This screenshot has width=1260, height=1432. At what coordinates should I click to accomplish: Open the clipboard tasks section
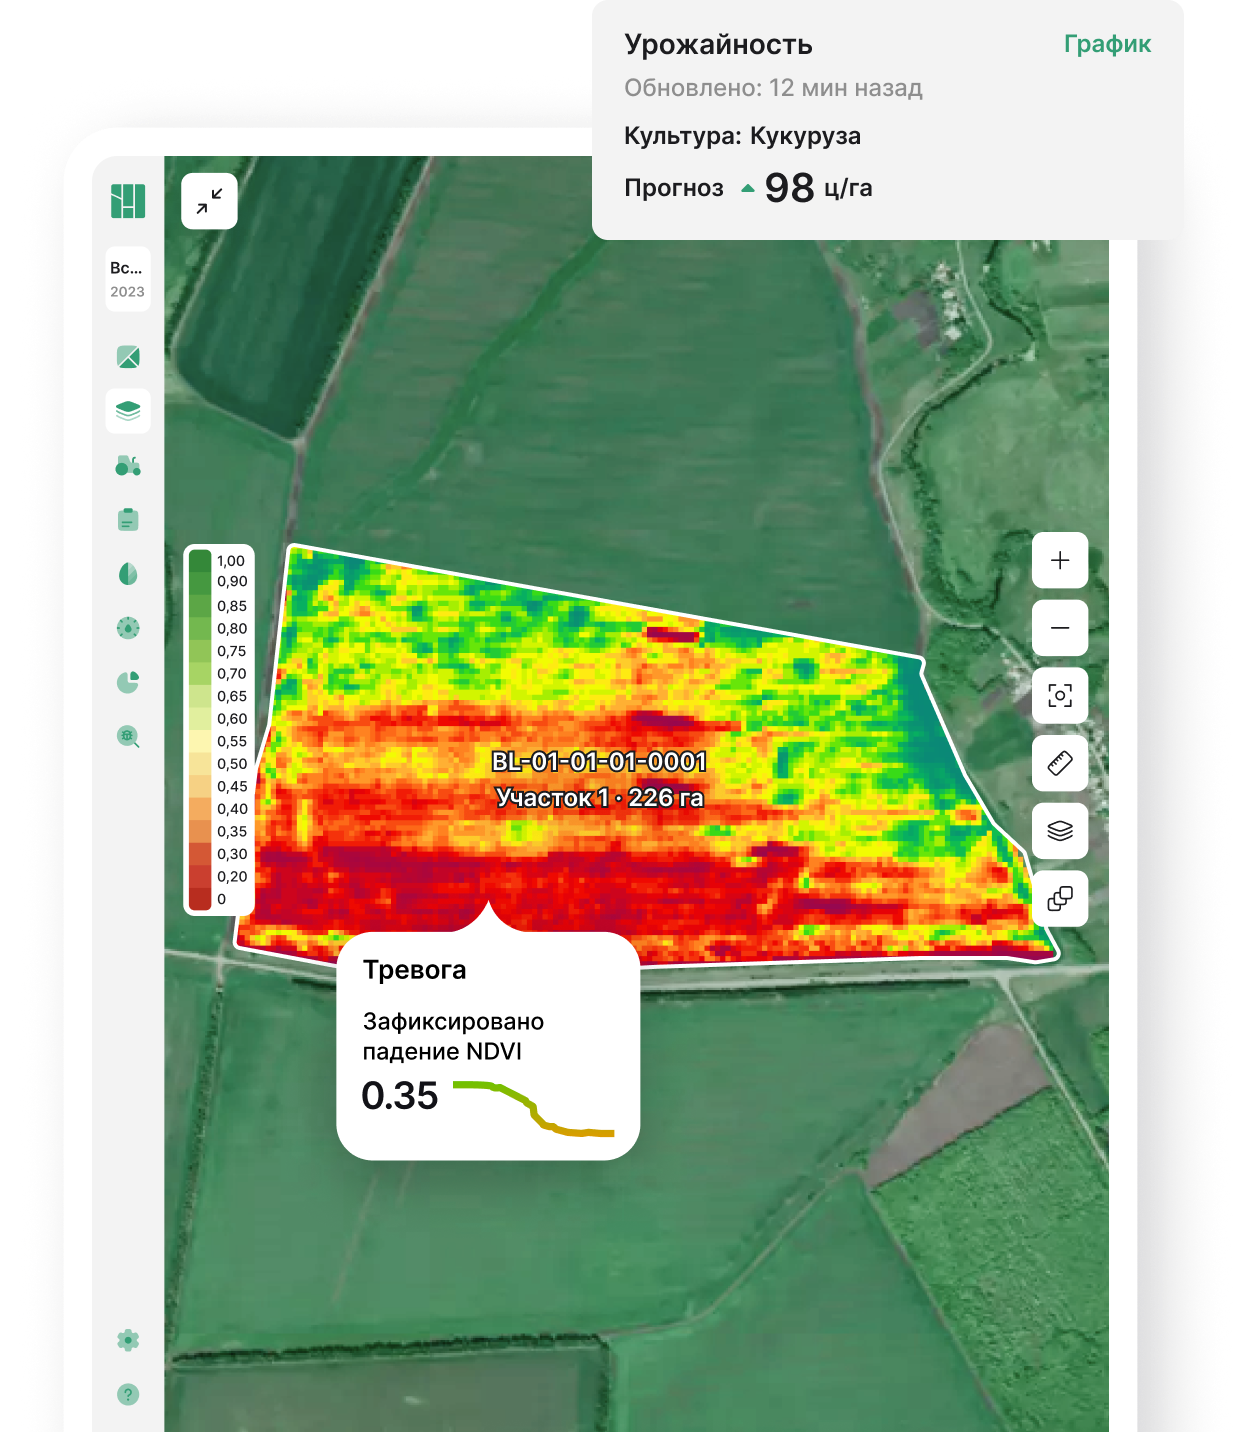coord(128,520)
